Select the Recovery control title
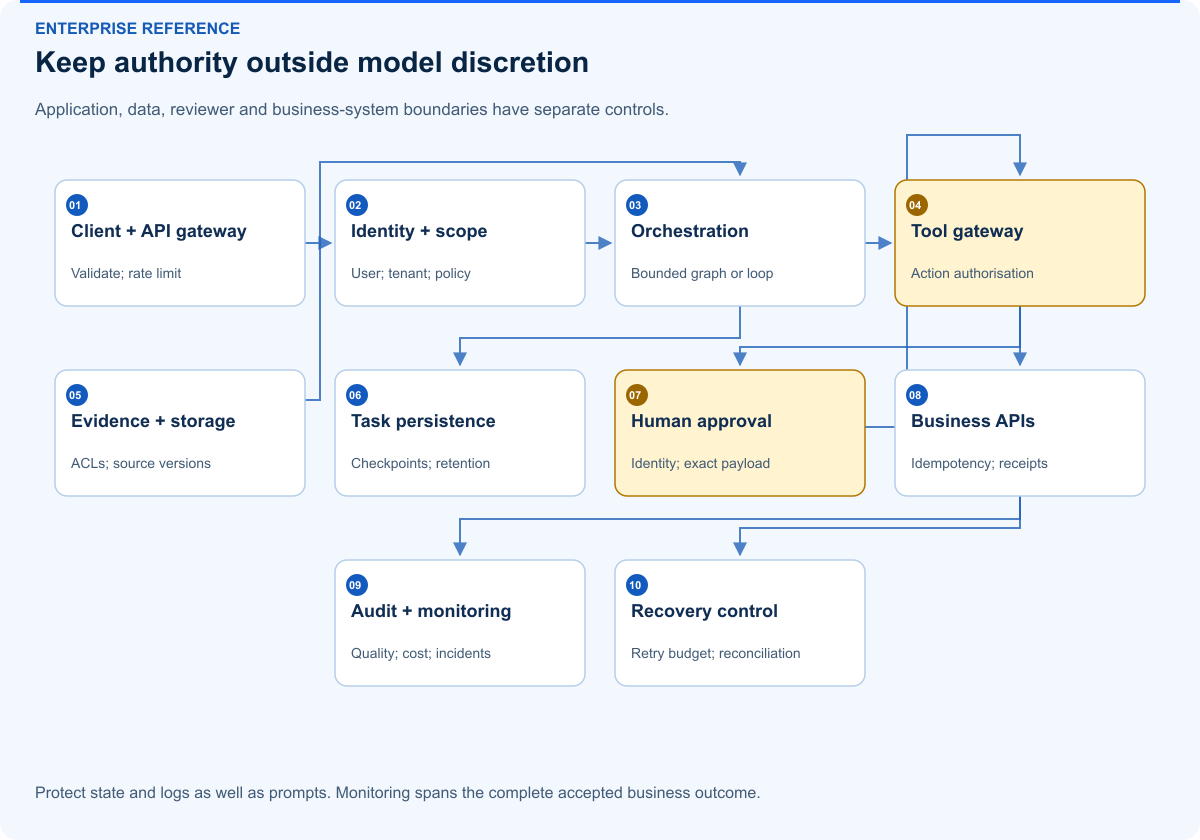This screenshot has height=840, width=1200. tap(704, 611)
